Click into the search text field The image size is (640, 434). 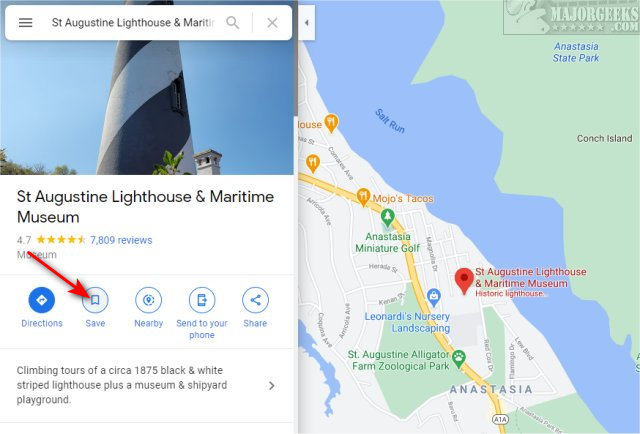(133, 22)
